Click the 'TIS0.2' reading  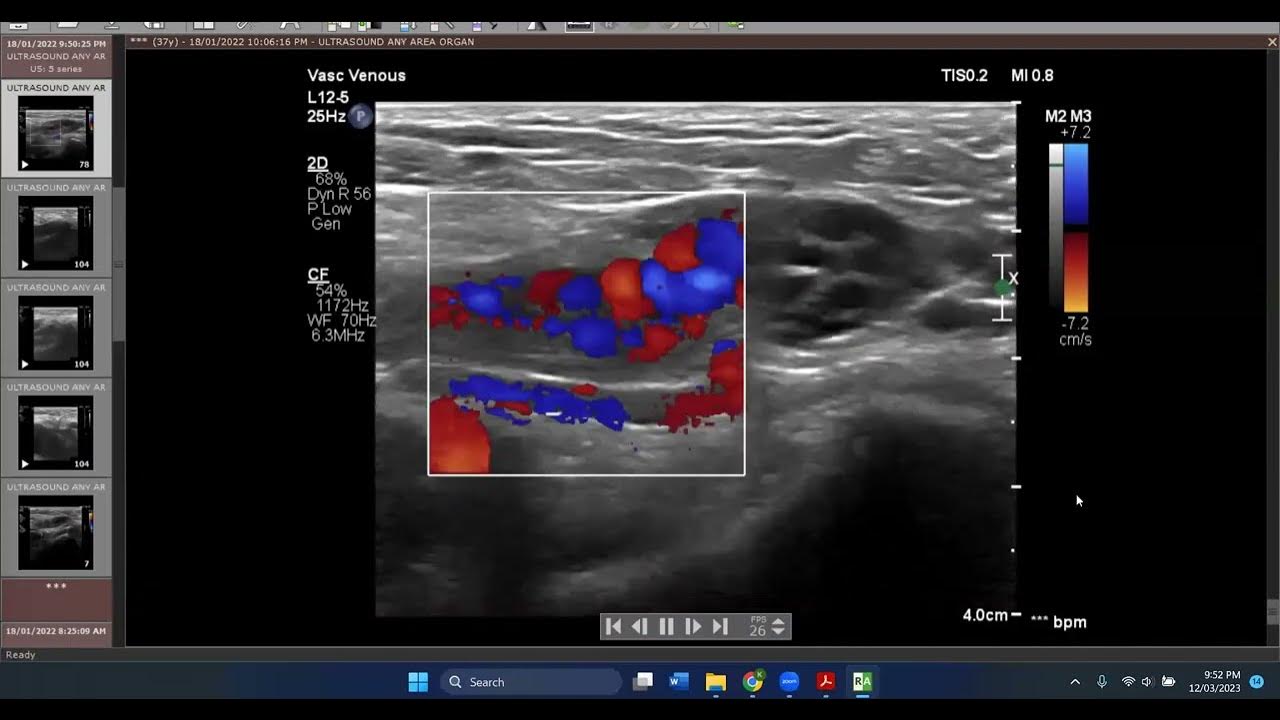(x=964, y=75)
